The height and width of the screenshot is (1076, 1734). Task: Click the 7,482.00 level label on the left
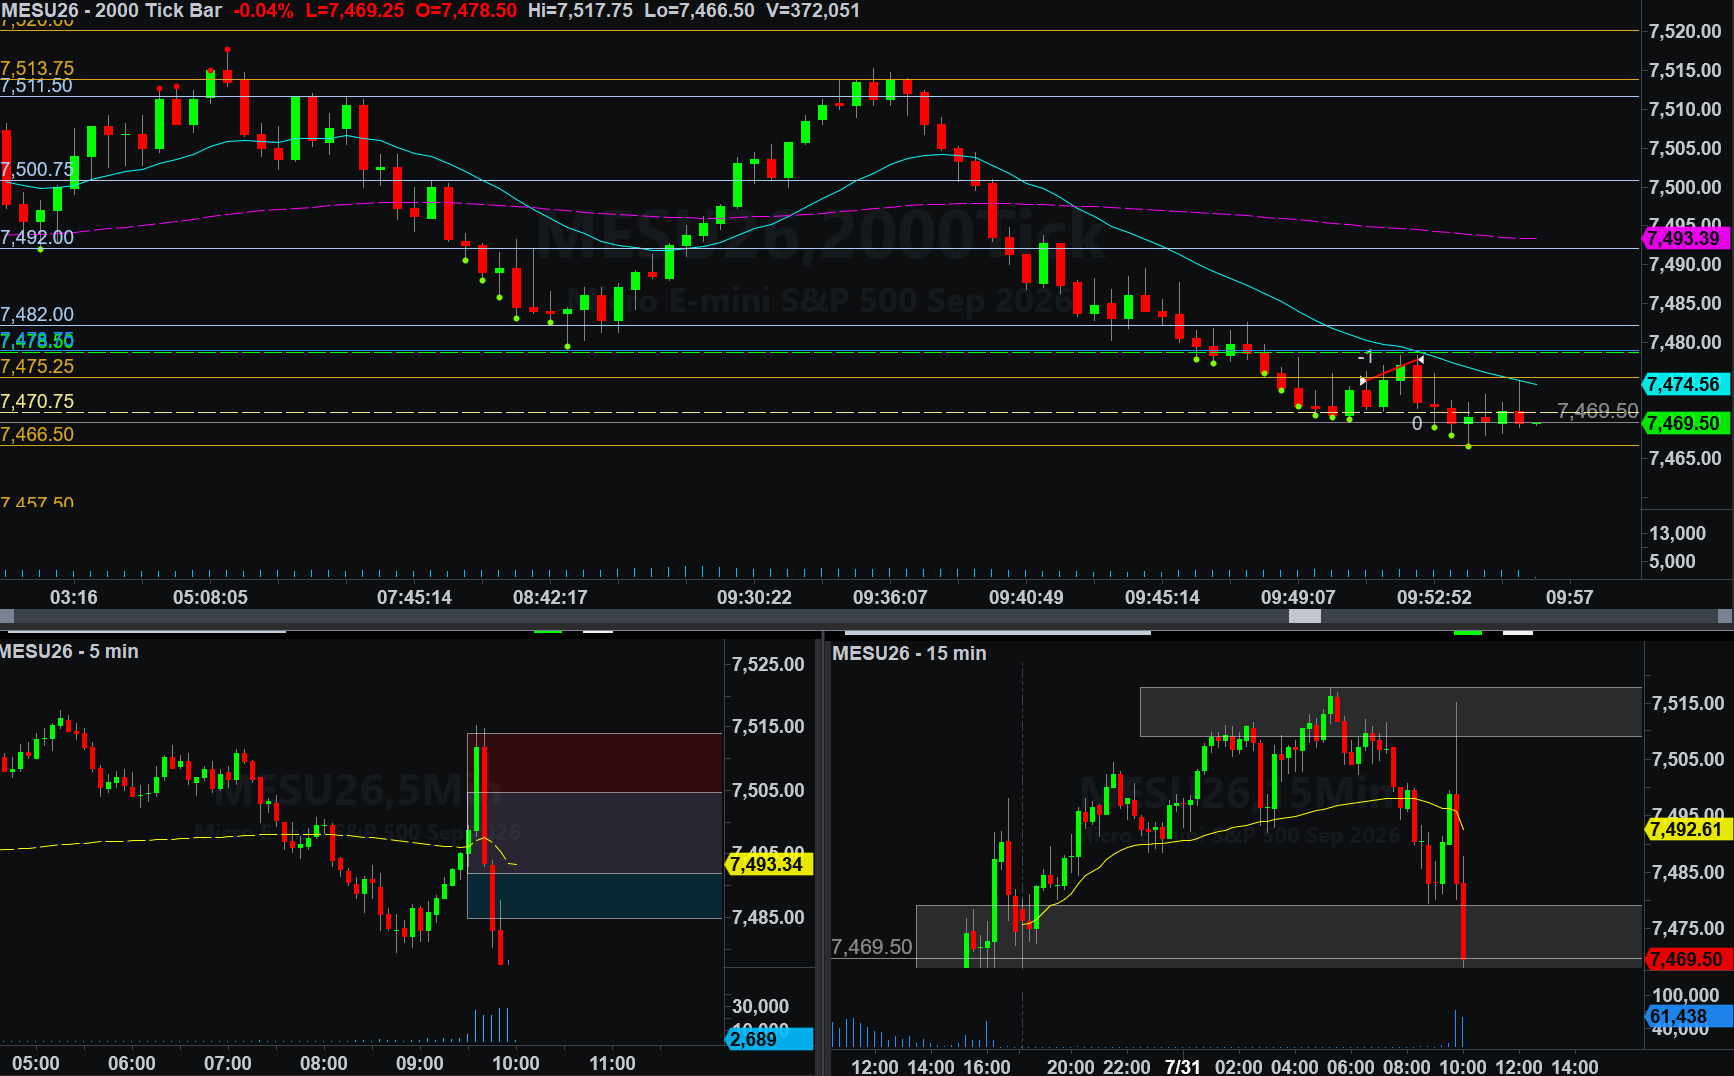click(x=37, y=314)
